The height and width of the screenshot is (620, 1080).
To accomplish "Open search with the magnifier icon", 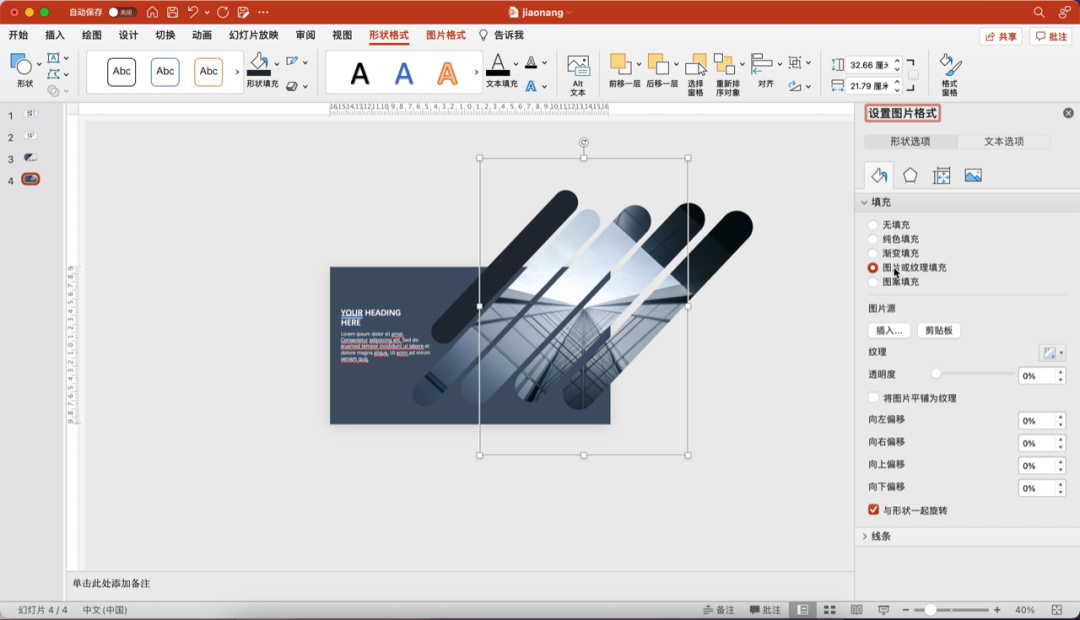I will click(1039, 12).
